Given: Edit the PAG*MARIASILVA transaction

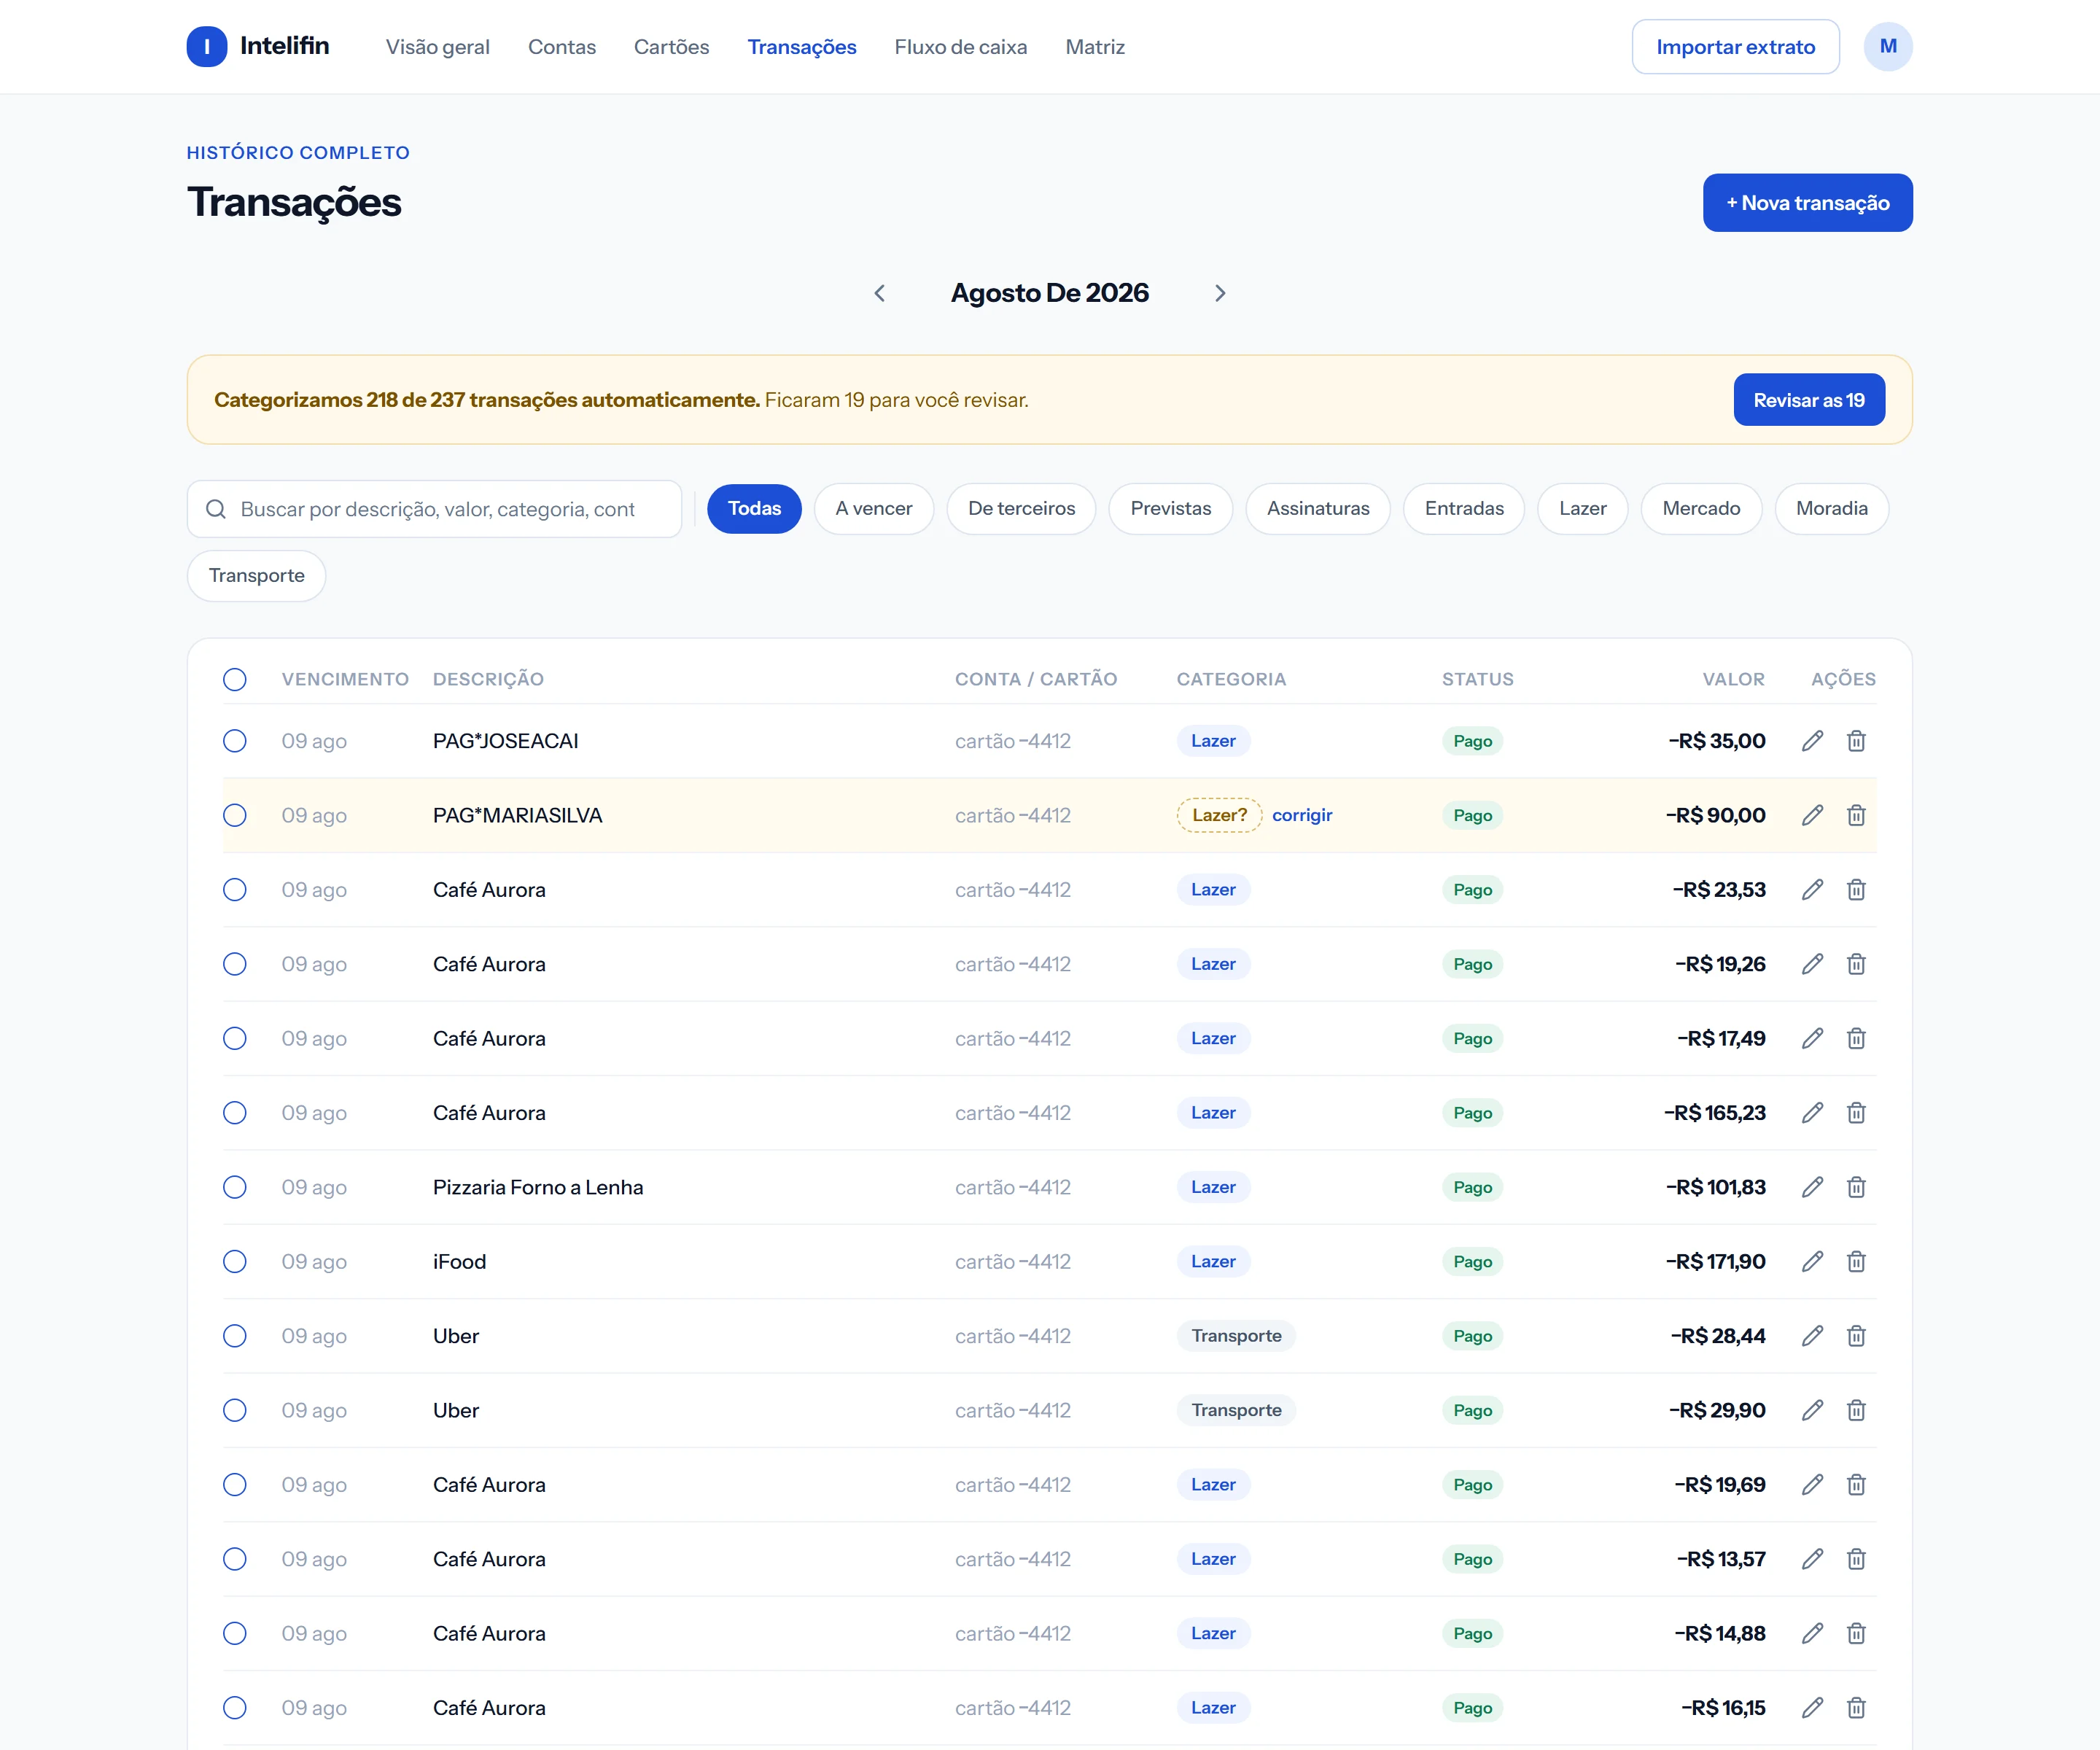Looking at the screenshot, I should point(1813,815).
